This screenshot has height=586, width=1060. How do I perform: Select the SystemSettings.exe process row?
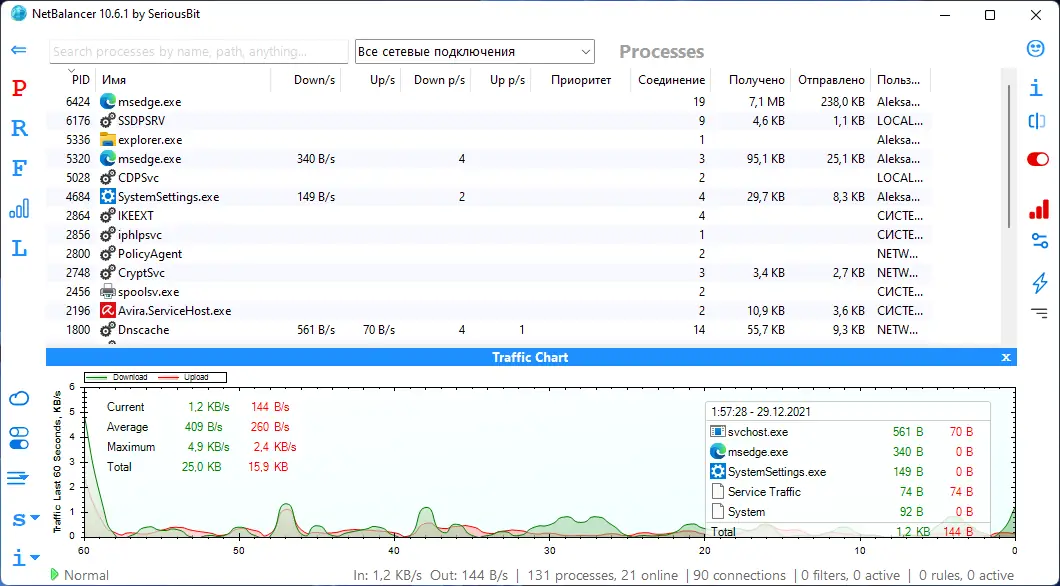pos(489,197)
